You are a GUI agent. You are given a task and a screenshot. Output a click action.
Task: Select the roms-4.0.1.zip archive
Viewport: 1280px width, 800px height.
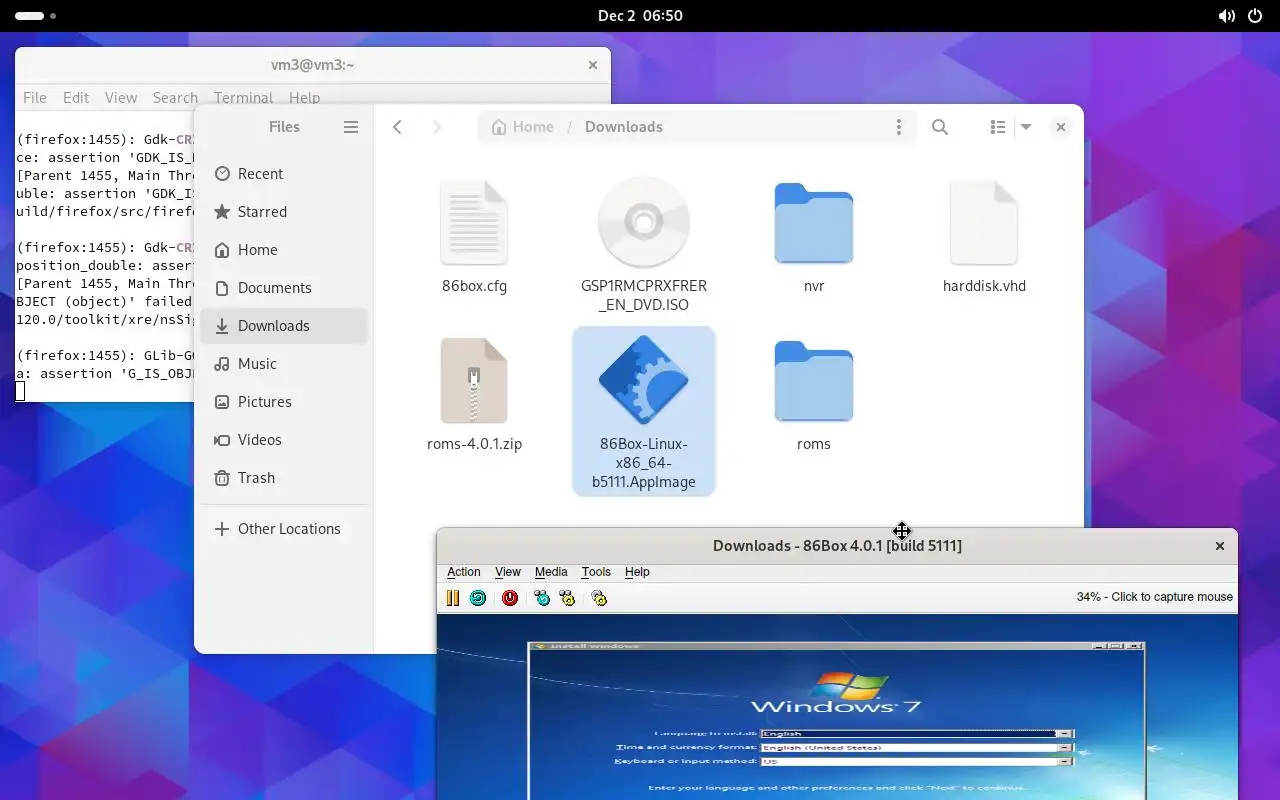click(474, 381)
